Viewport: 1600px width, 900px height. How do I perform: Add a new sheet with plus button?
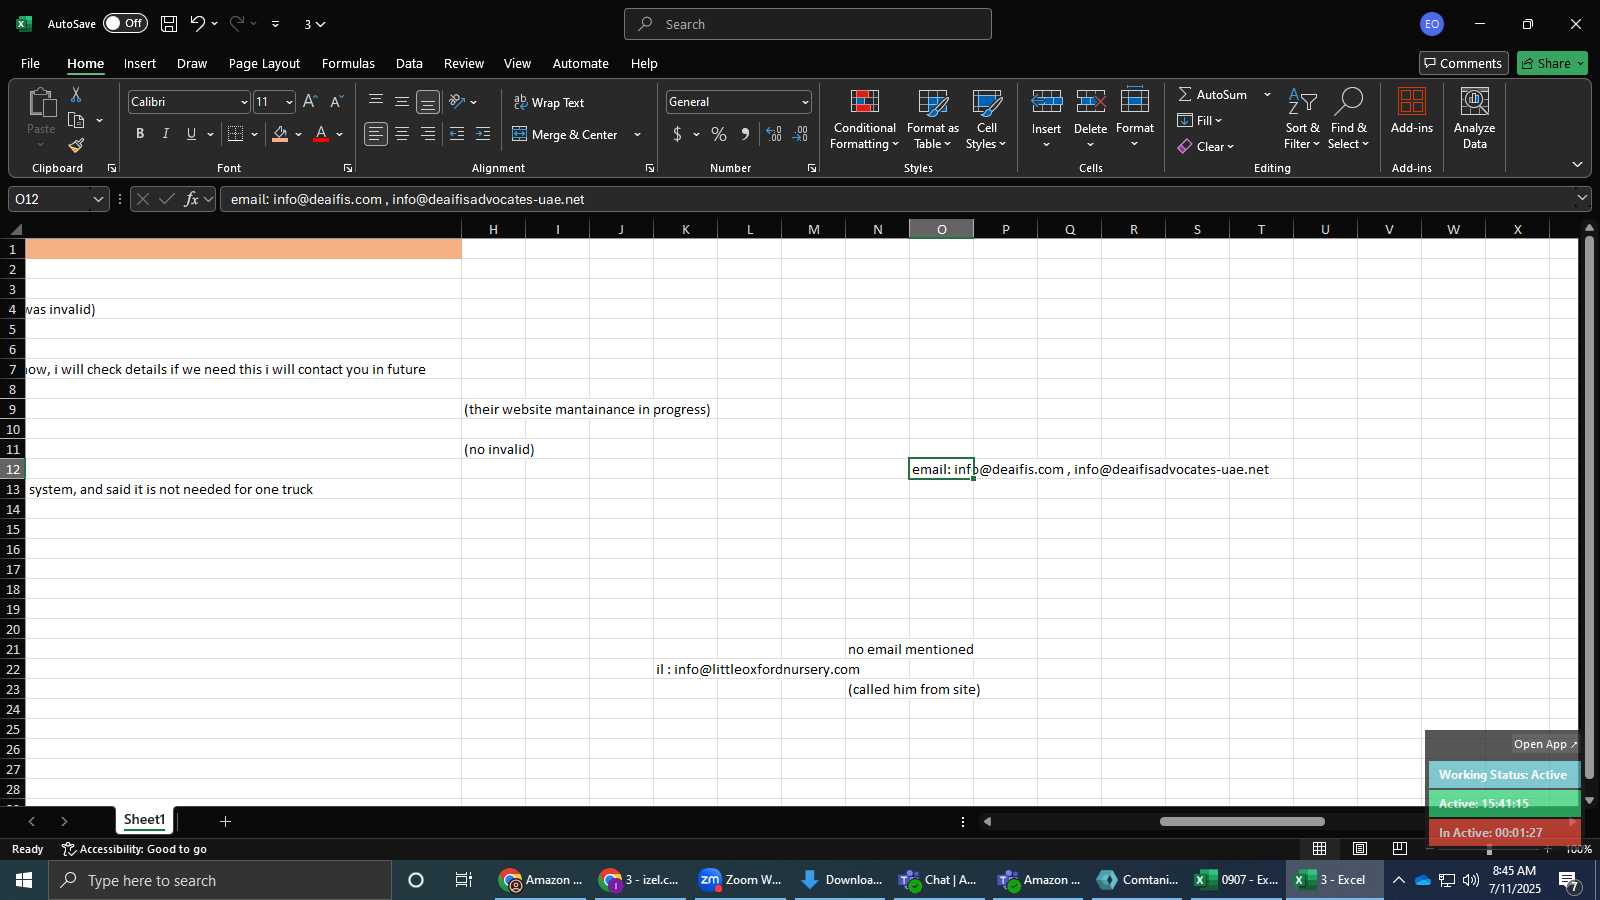click(226, 821)
